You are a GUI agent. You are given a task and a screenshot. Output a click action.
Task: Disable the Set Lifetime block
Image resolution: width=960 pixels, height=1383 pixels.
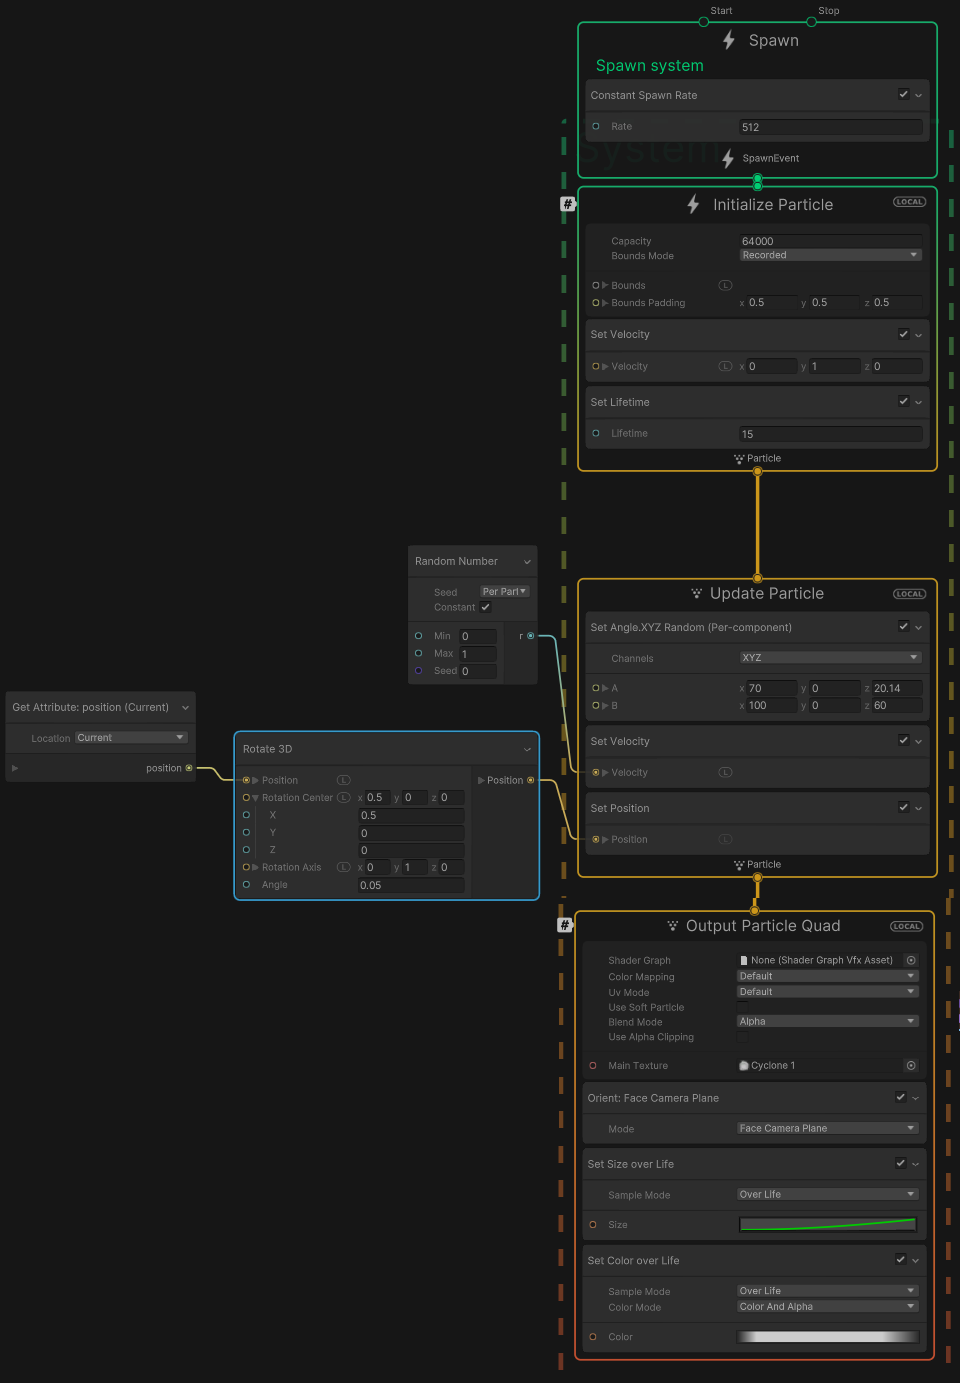pyautogui.click(x=903, y=402)
